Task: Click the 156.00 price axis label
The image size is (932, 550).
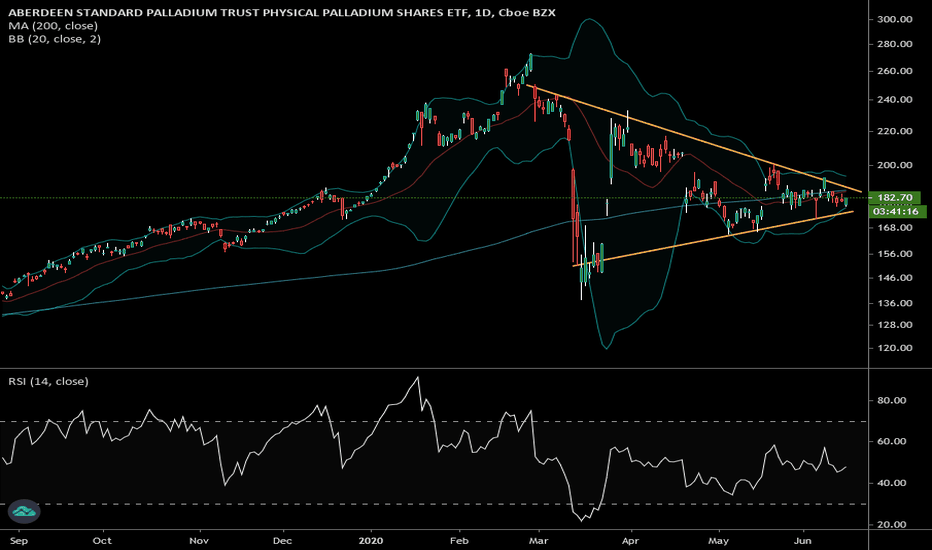Action: pyautogui.click(x=895, y=253)
